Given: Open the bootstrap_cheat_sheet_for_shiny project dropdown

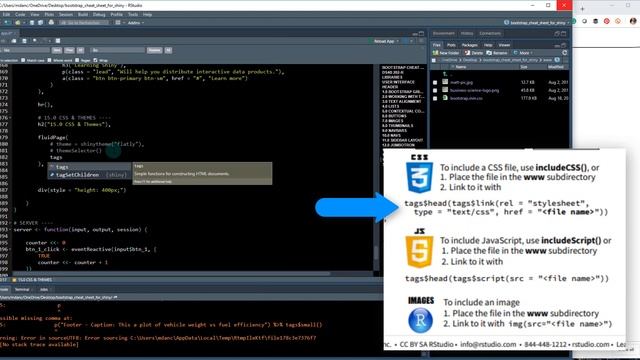Looking at the screenshot, I should 536,23.
